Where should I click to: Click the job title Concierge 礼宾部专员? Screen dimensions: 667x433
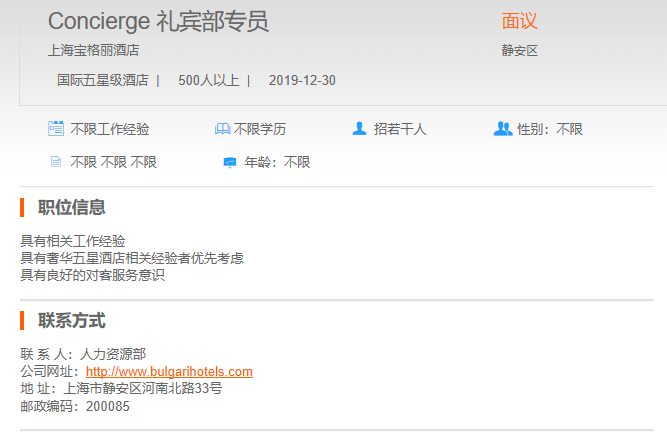click(158, 22)
